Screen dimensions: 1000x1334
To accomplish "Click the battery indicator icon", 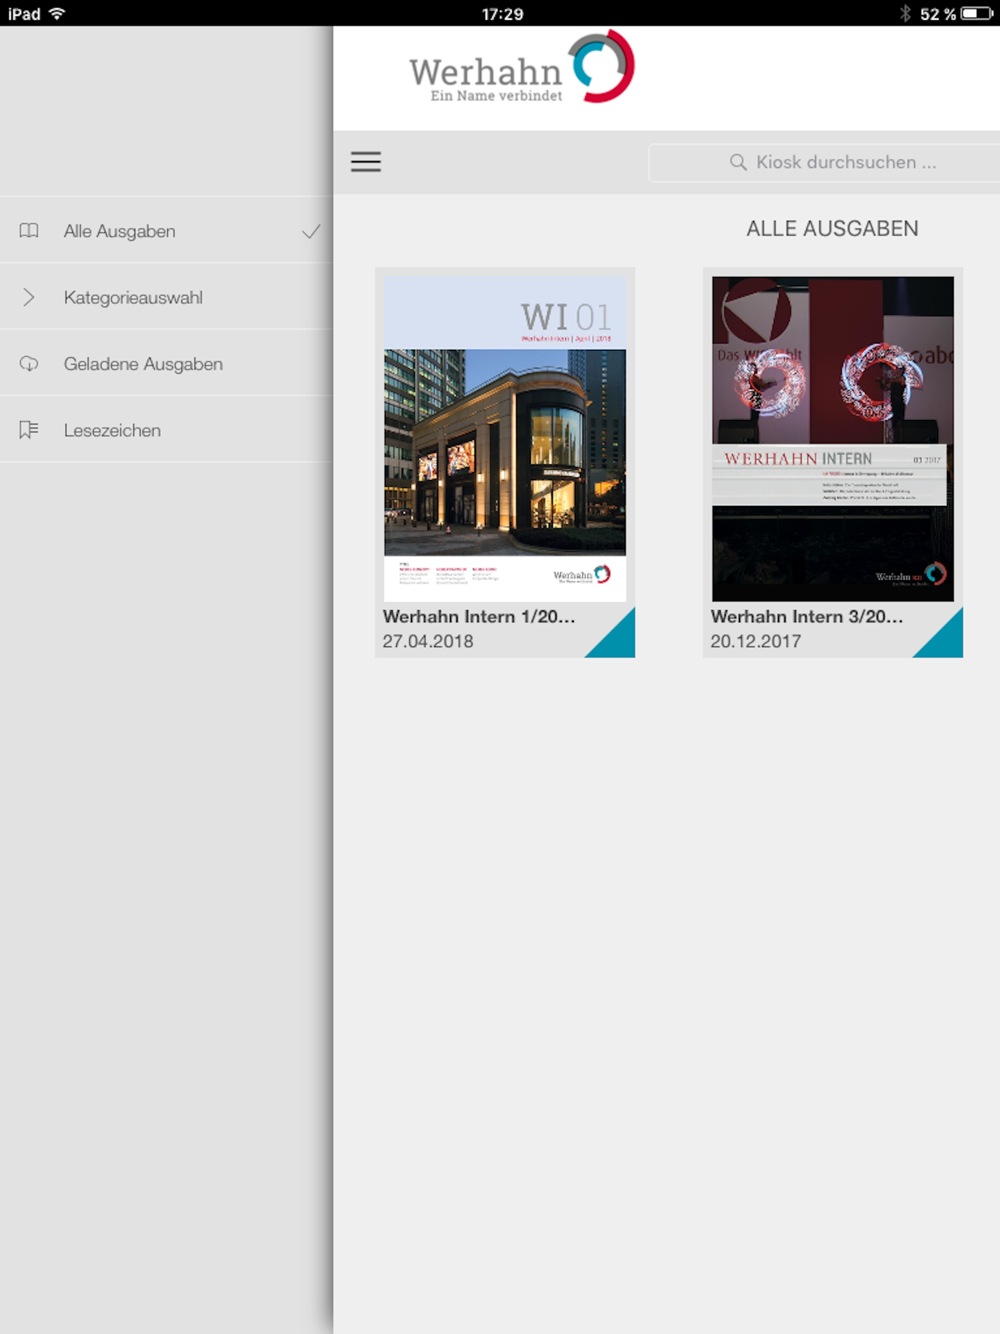I will point(977,13).
